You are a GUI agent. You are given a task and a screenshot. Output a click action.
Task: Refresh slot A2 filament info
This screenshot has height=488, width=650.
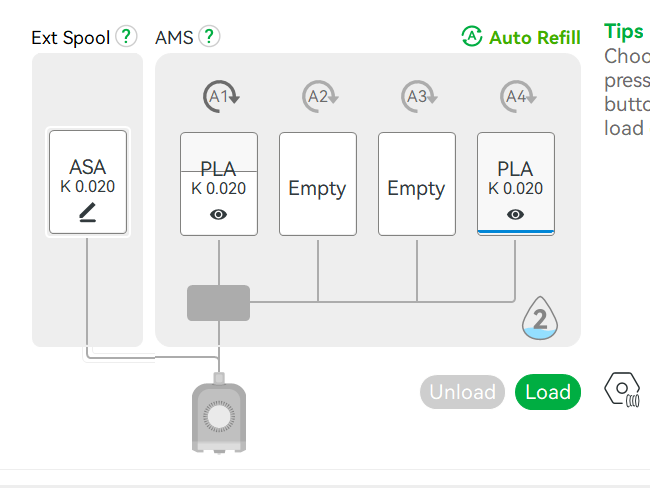(320, 97)
